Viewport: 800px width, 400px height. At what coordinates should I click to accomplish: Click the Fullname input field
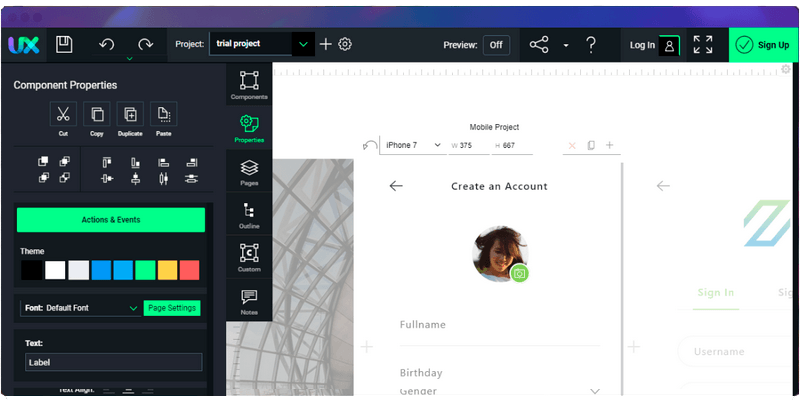click(x=499, y=331)
